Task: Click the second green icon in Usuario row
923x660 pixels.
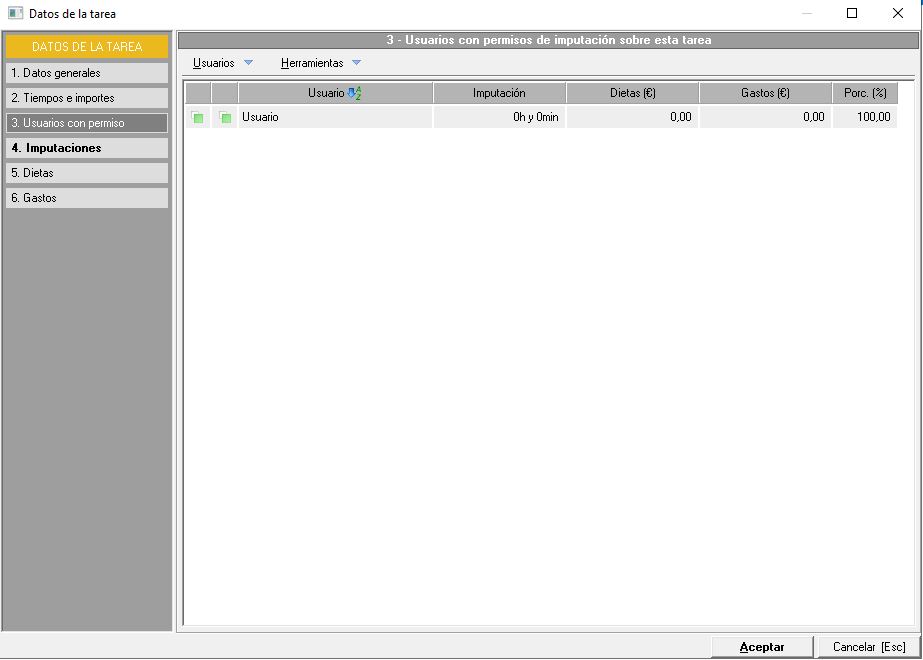Action: coord(225,118)
